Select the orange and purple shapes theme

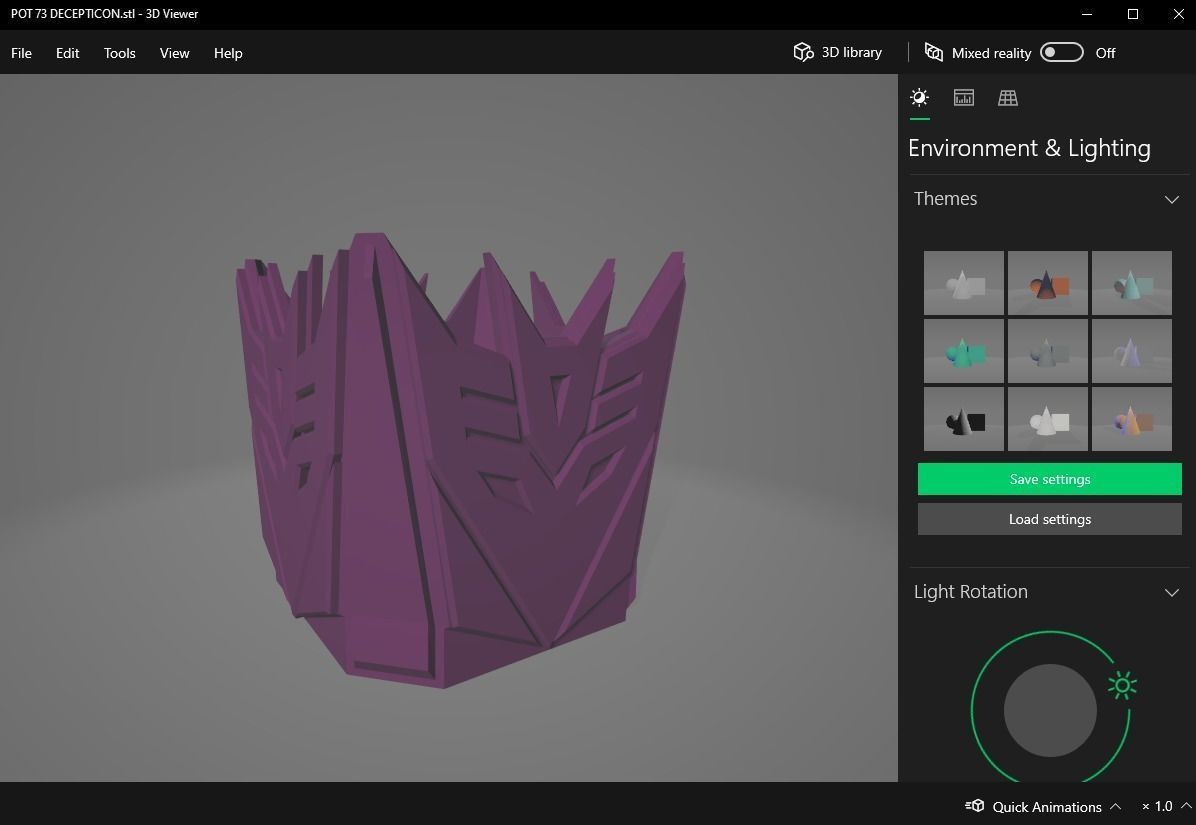pyautogui.click(x=1131, y=419)
